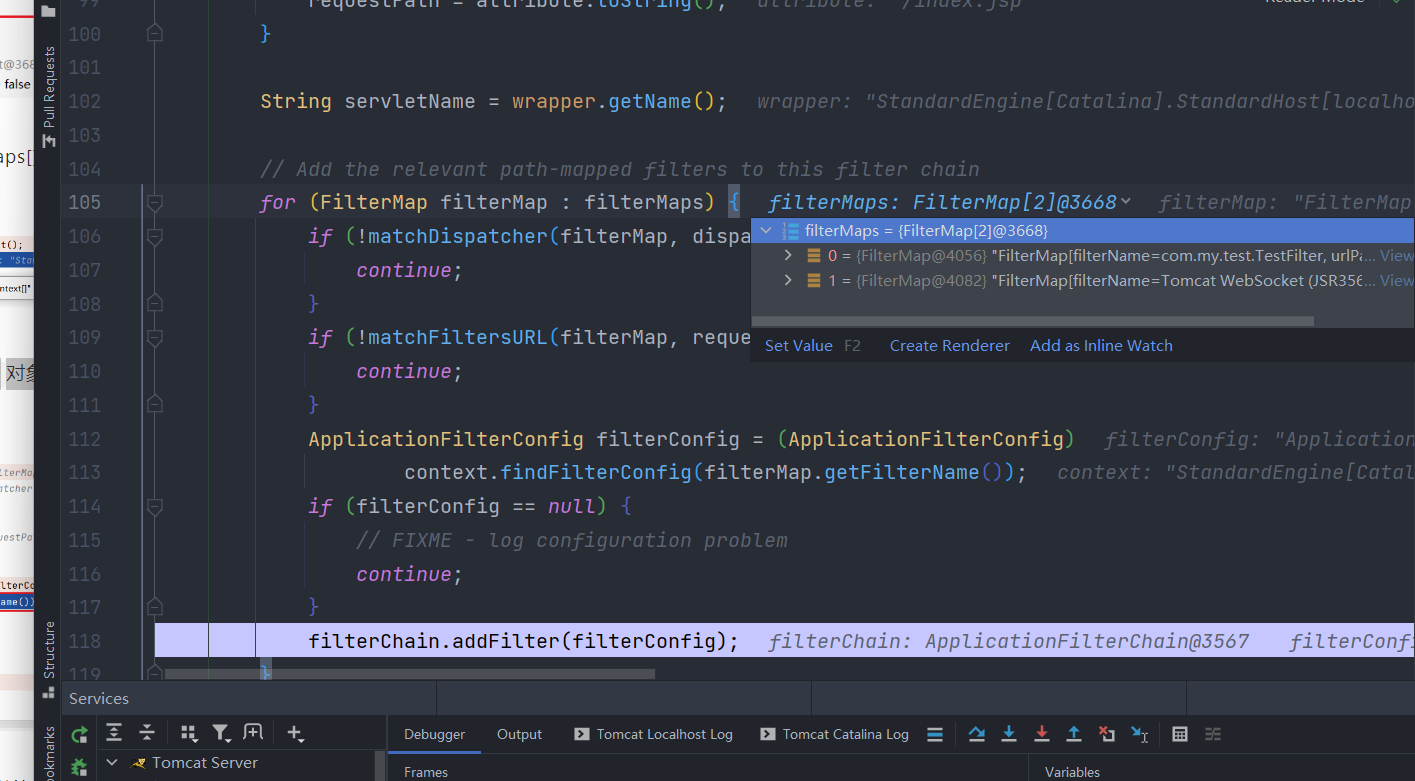1415x781 pixels.
Task: Click filterChain.addFilter(filterConfig) on line 118
Action: point(523,641)
